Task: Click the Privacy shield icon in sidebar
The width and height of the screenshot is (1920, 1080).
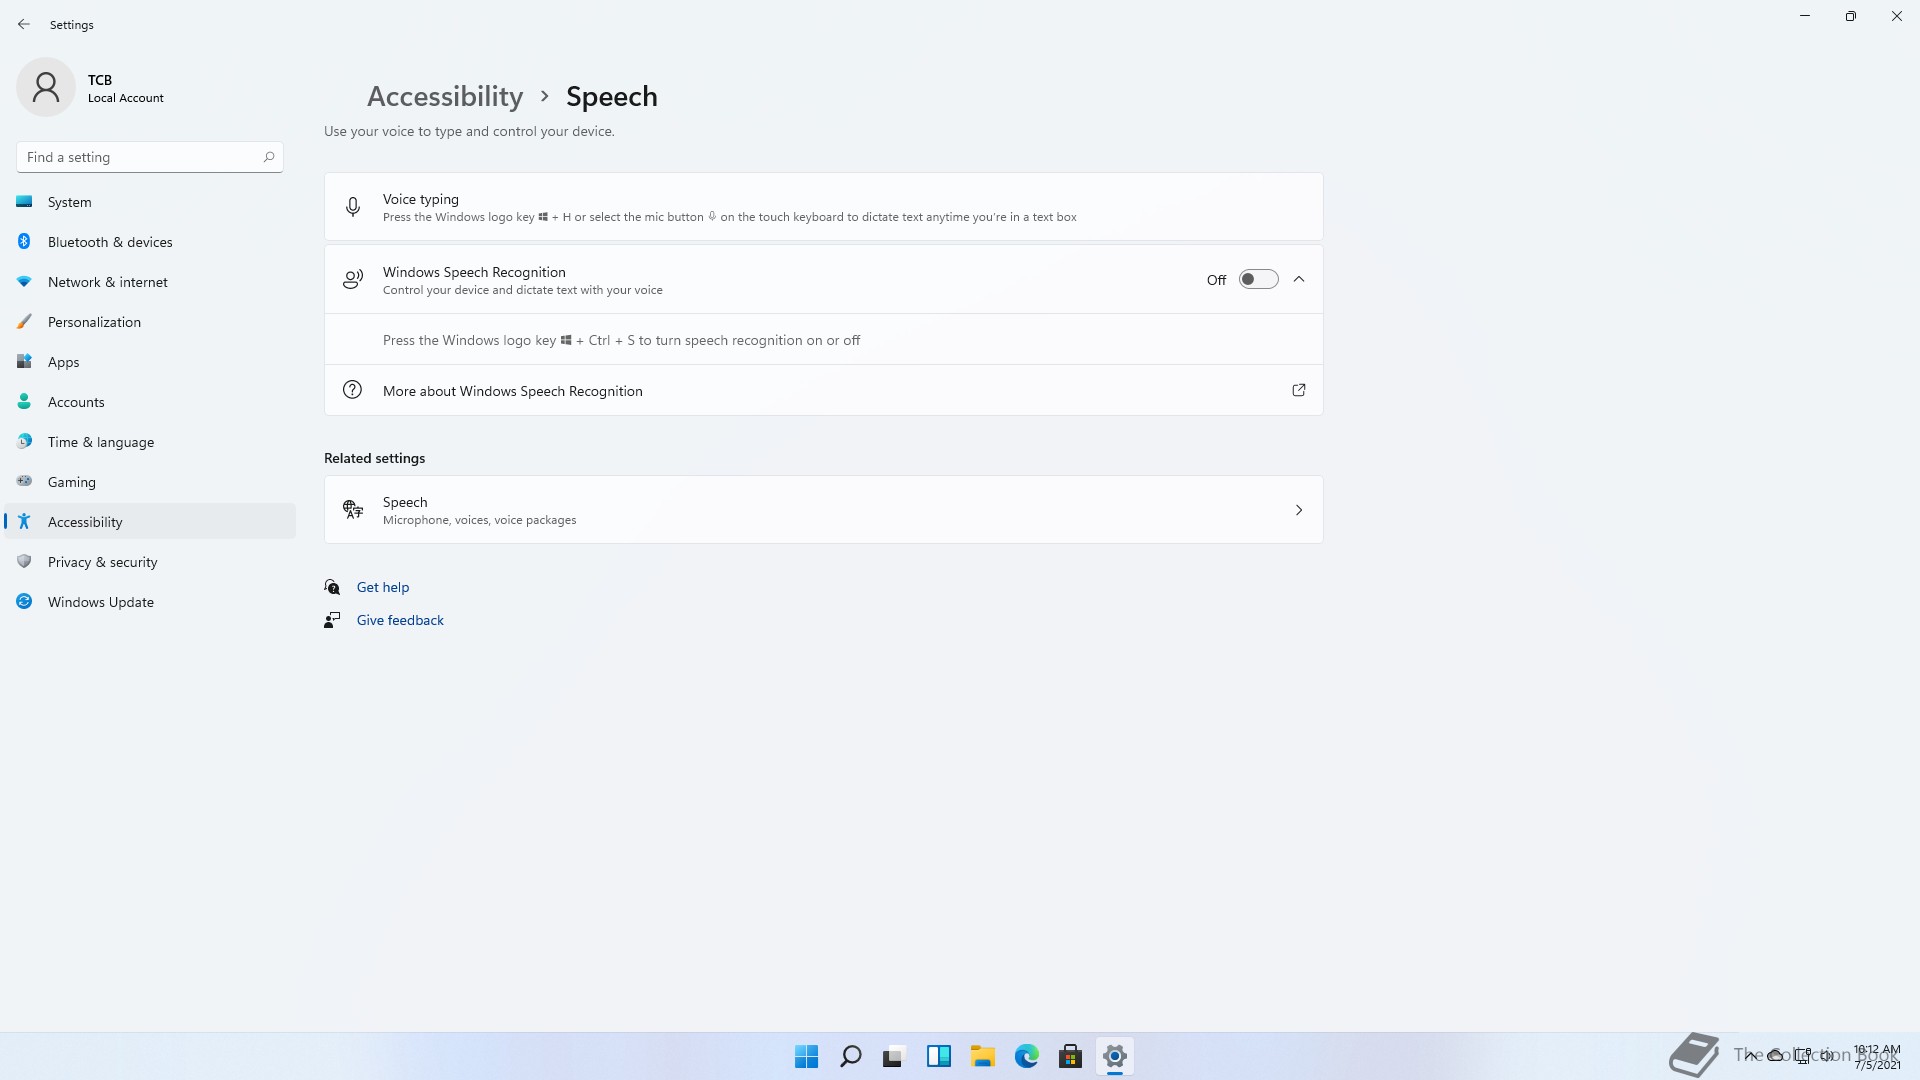Action: point(24,561)
